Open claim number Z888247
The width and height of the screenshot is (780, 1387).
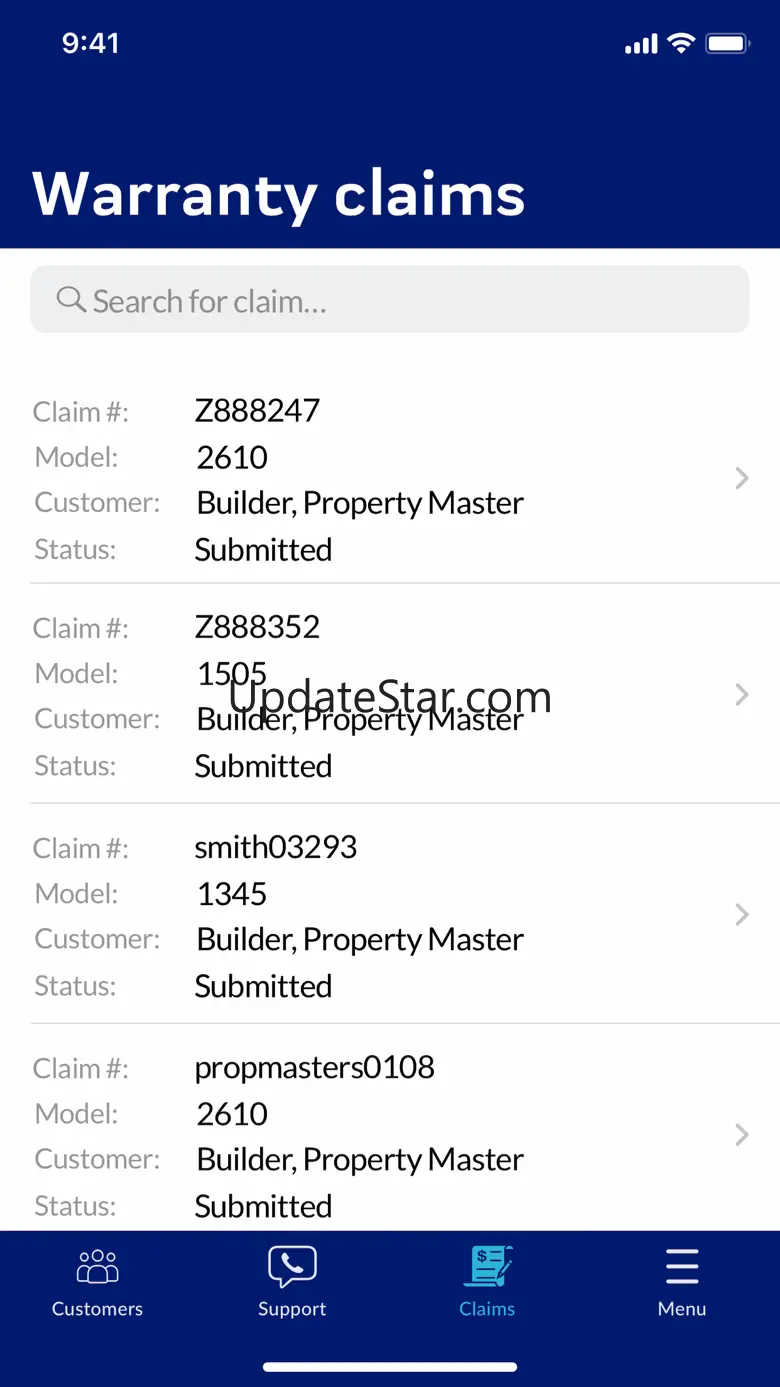(x=257, y=411)
